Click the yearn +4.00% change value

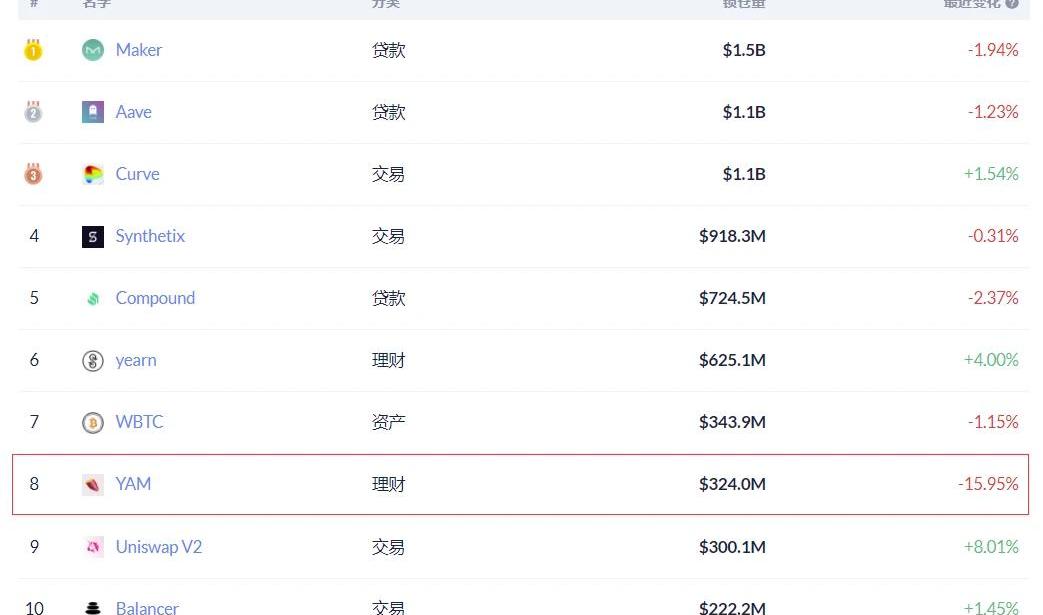click(991, 360)
